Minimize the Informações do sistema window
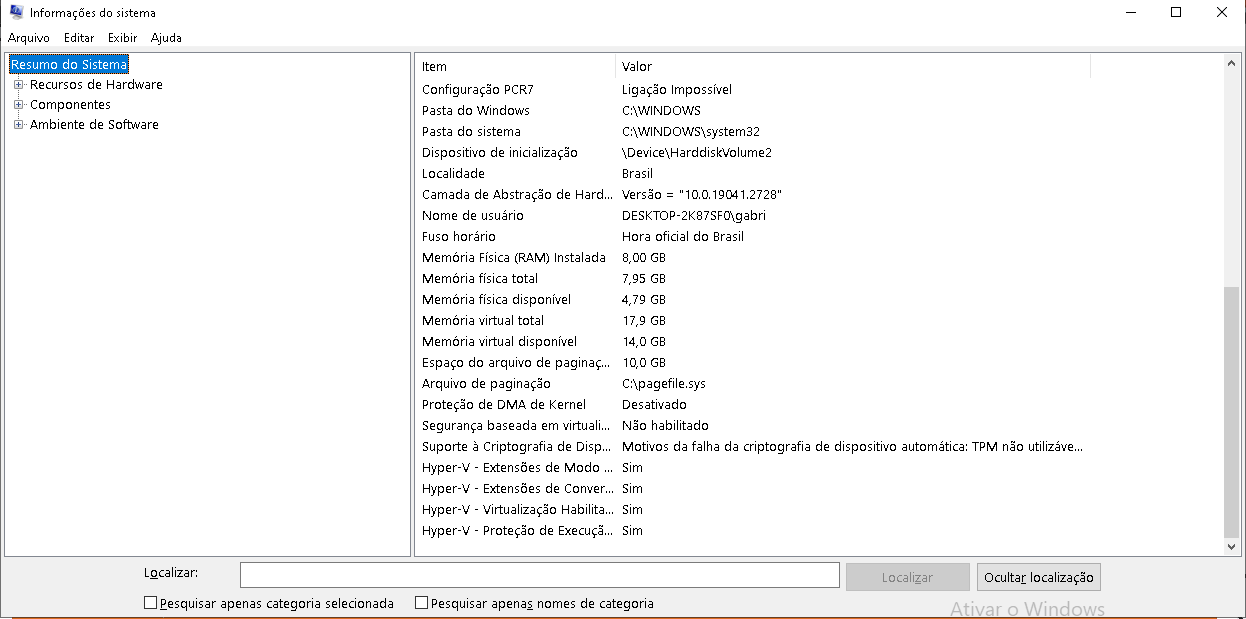1246x619 pixels. 1130,13
